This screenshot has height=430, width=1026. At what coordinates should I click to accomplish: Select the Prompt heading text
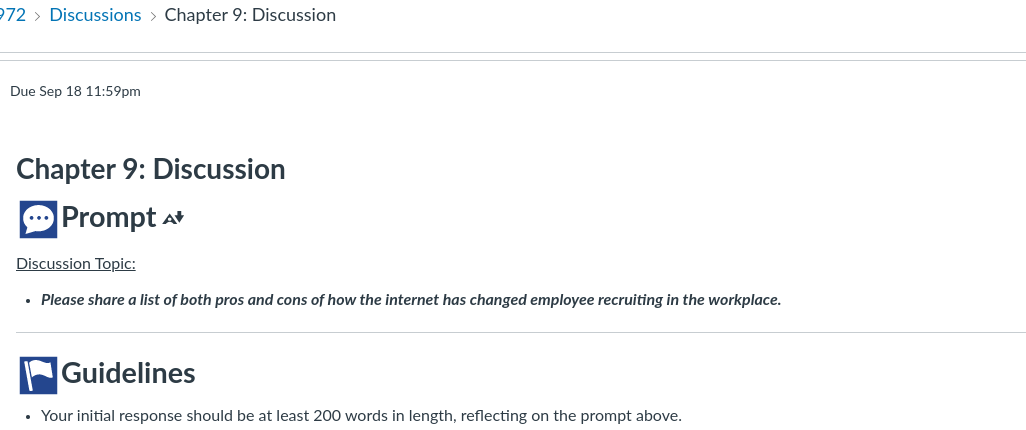pyautogui.click(x=109, y=217)
